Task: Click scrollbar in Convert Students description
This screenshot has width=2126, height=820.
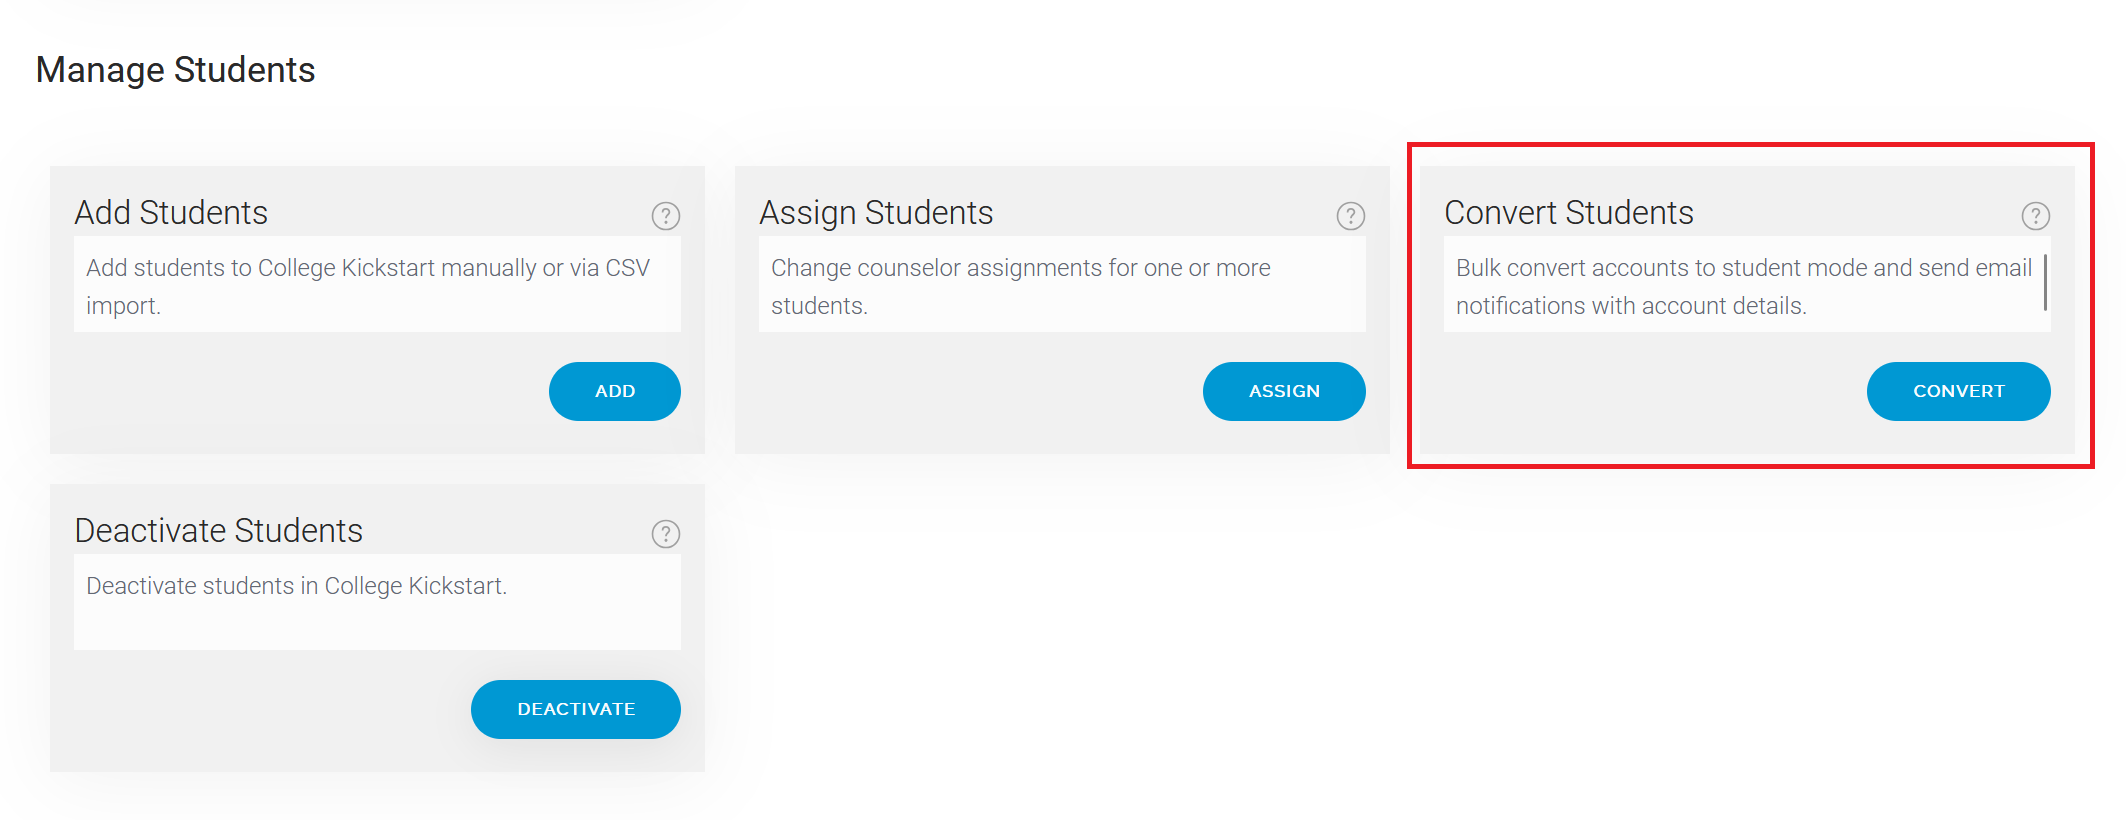Action: tap(2045, 282)
